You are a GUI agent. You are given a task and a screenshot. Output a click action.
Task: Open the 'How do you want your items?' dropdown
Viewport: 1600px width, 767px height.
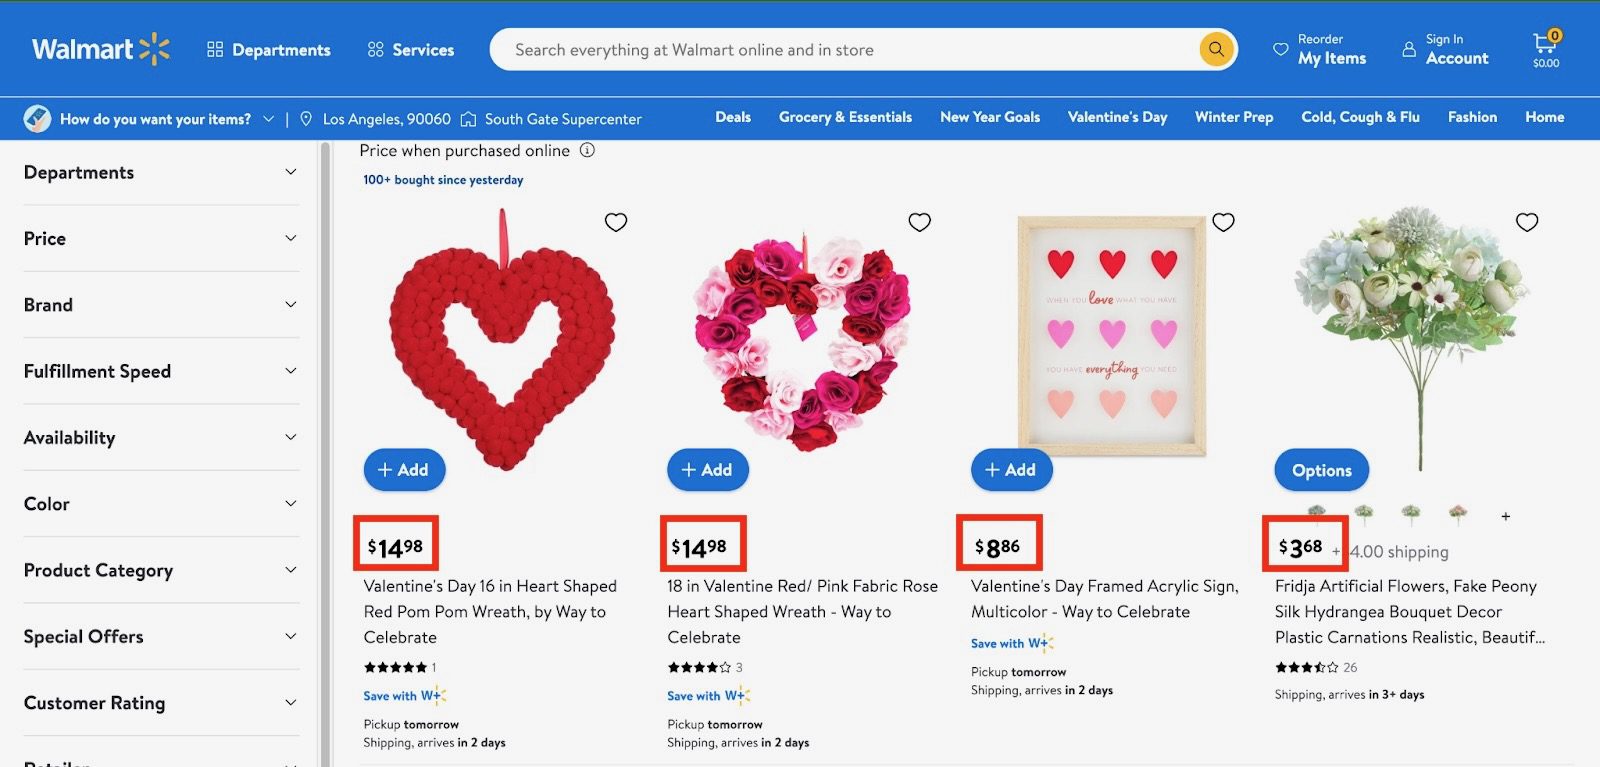pos(165,119)
